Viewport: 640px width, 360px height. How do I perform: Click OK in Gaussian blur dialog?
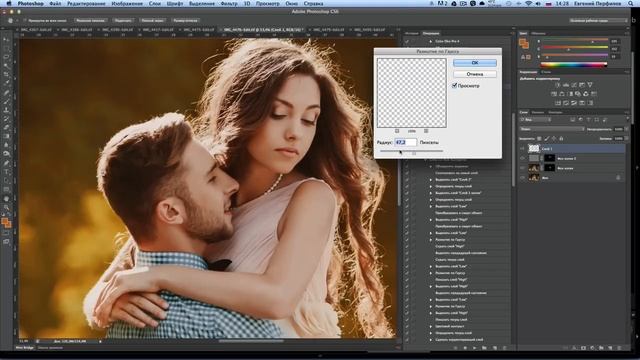pos(475,63)
